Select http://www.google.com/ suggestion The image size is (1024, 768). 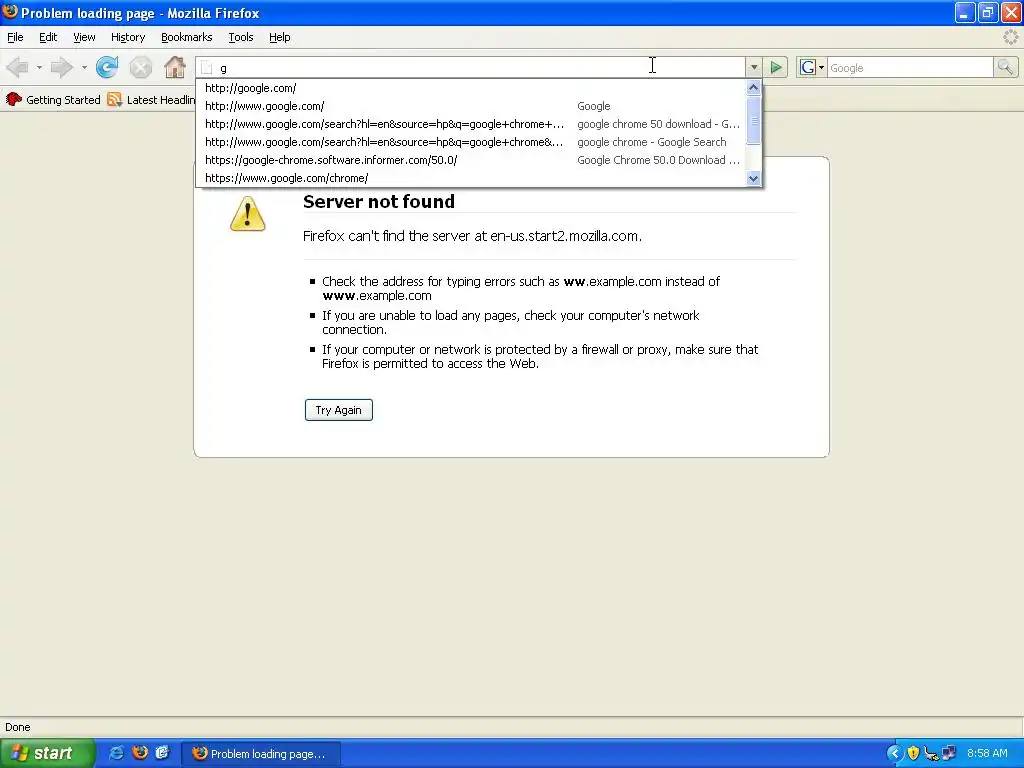pyautogui.click(x=472, y=106)
